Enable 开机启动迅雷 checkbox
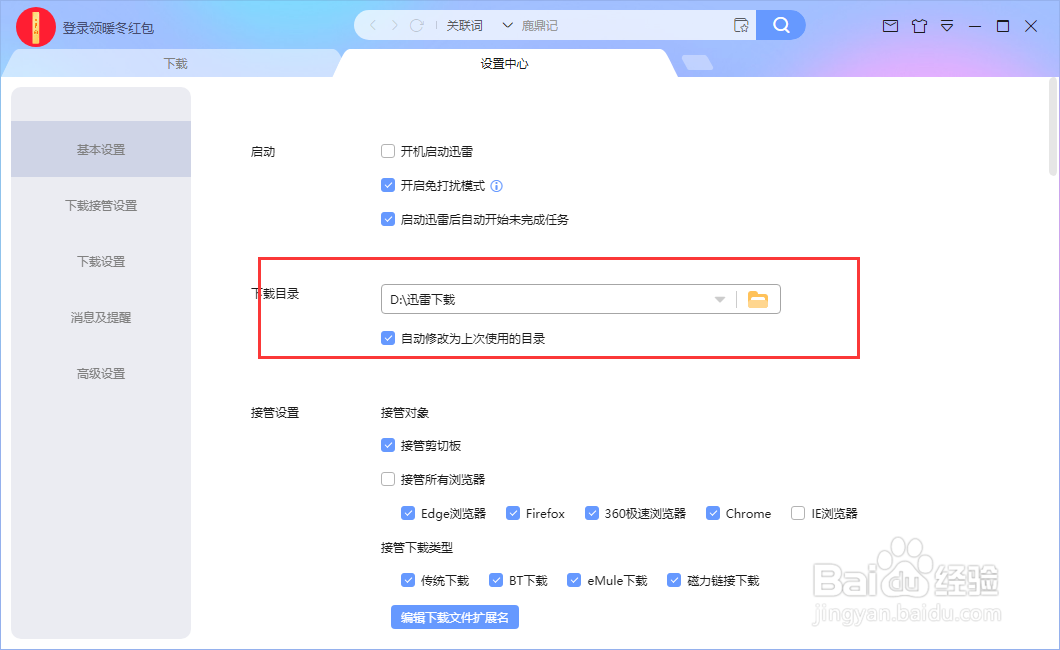Image resolution: width=1060 pixels, height=650 pixels. [x=388, y=151]
